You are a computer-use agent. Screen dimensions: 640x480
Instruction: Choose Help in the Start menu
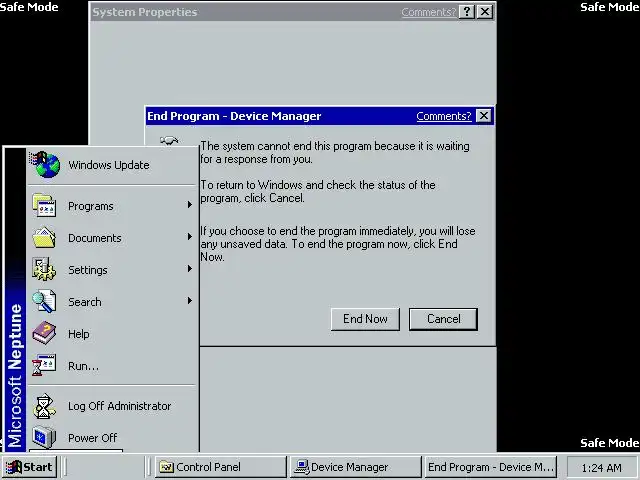coord(112,333)
